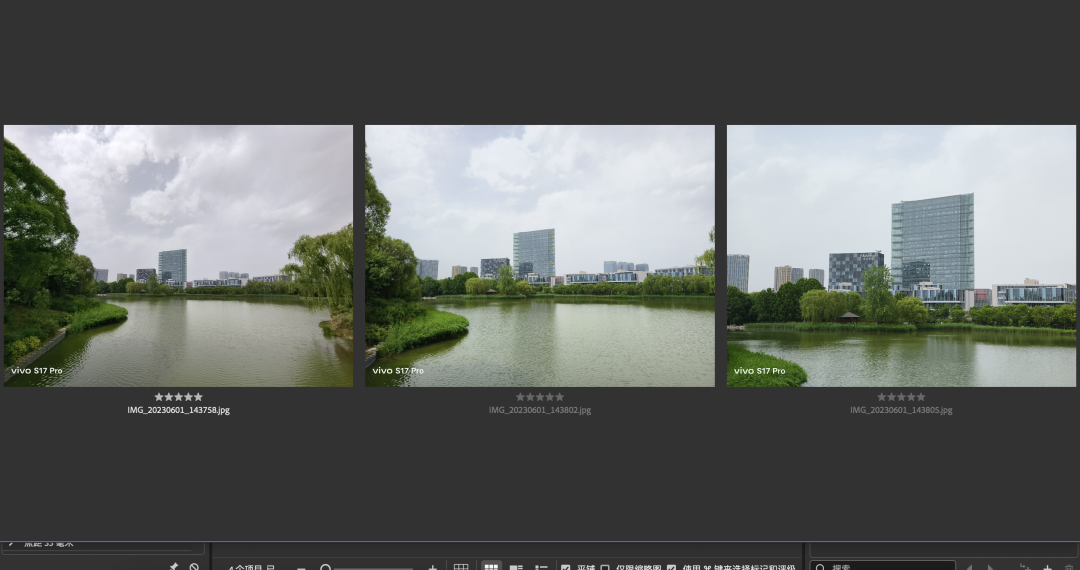Toggle the 平铺 checkbox
1080x570 pixels.
[x=565, y=567]
